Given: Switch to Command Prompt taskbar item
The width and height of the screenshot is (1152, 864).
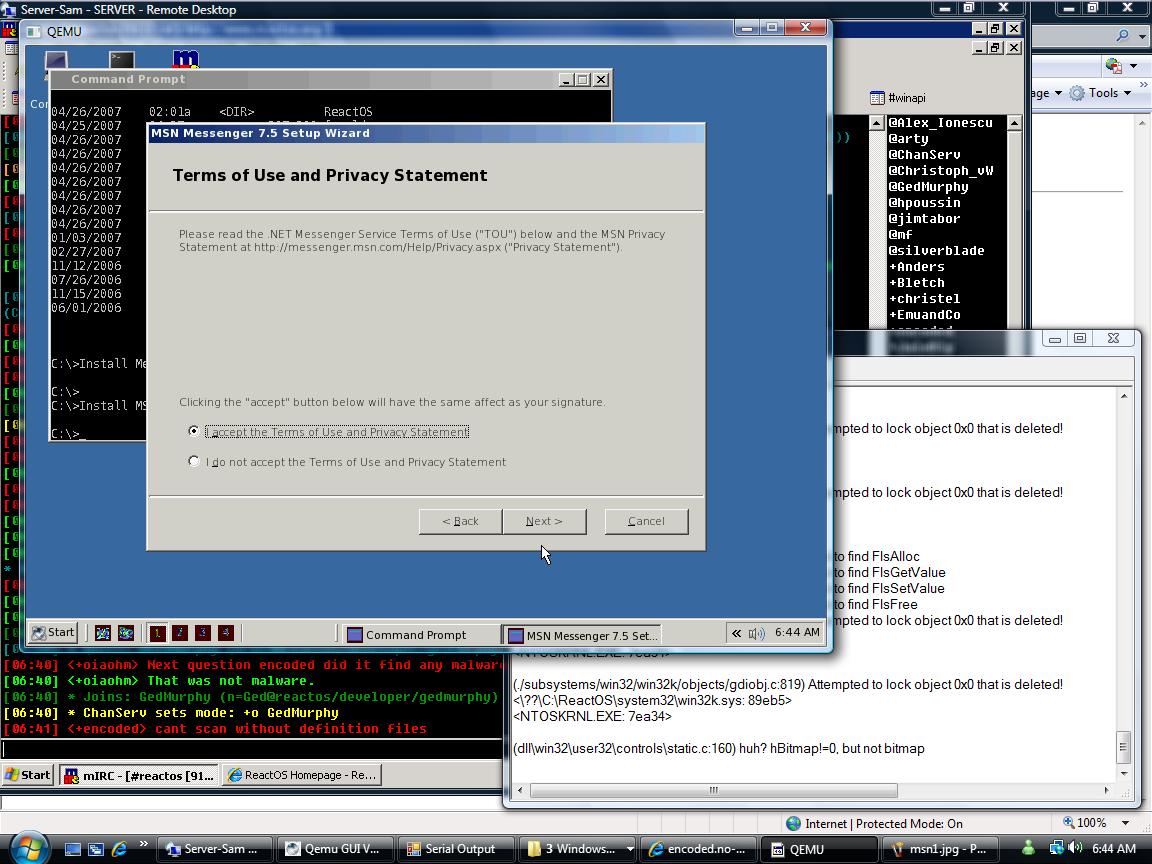Looking at the screenshot, I should [418, 635].
